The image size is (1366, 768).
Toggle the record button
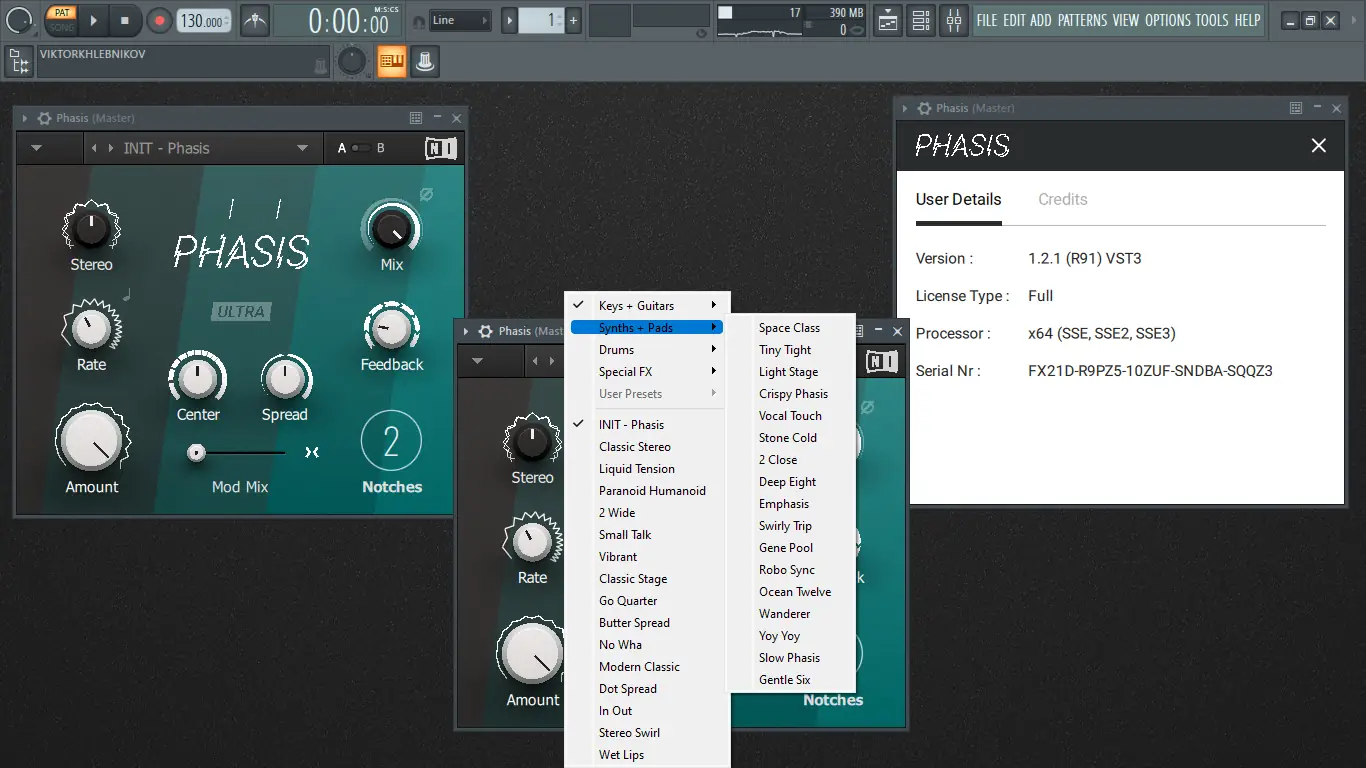tap(159, 20)
